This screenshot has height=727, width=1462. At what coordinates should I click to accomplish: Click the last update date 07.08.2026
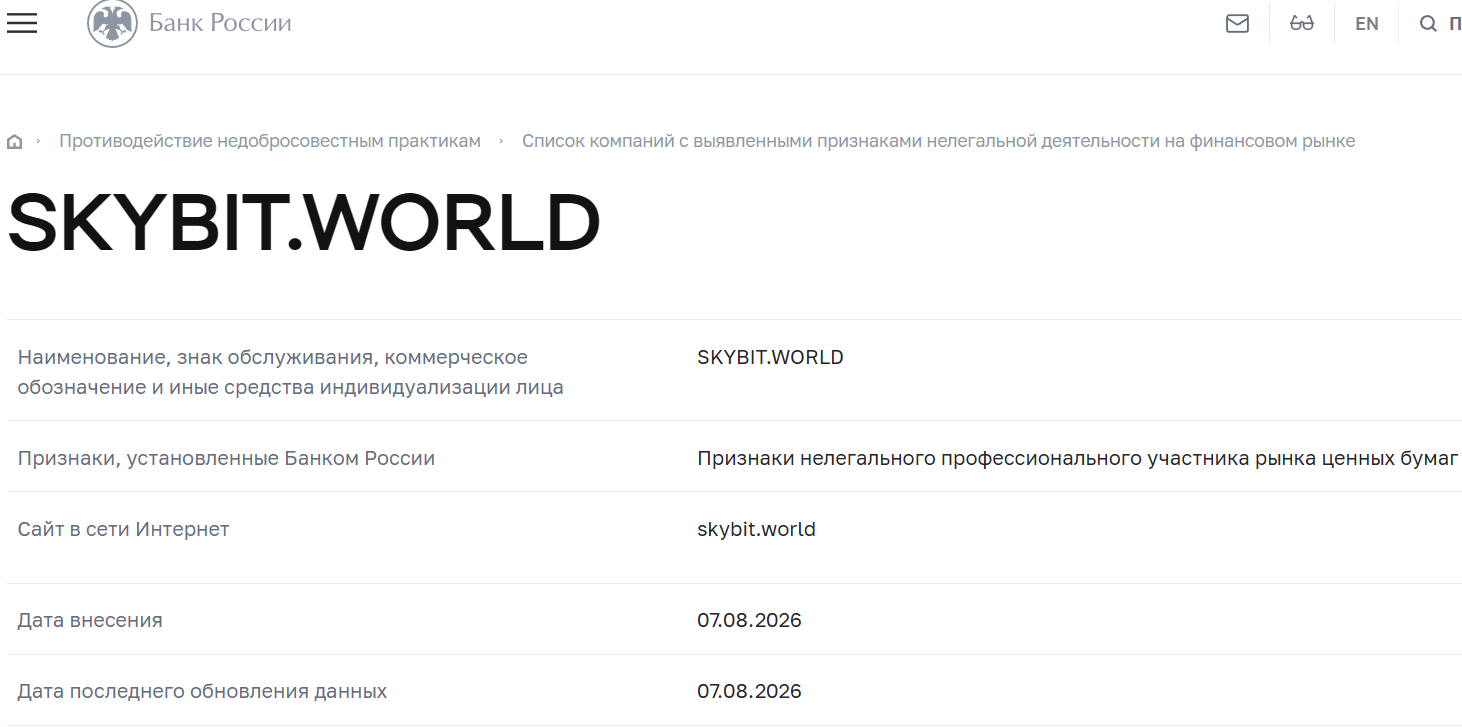point(749,691)
